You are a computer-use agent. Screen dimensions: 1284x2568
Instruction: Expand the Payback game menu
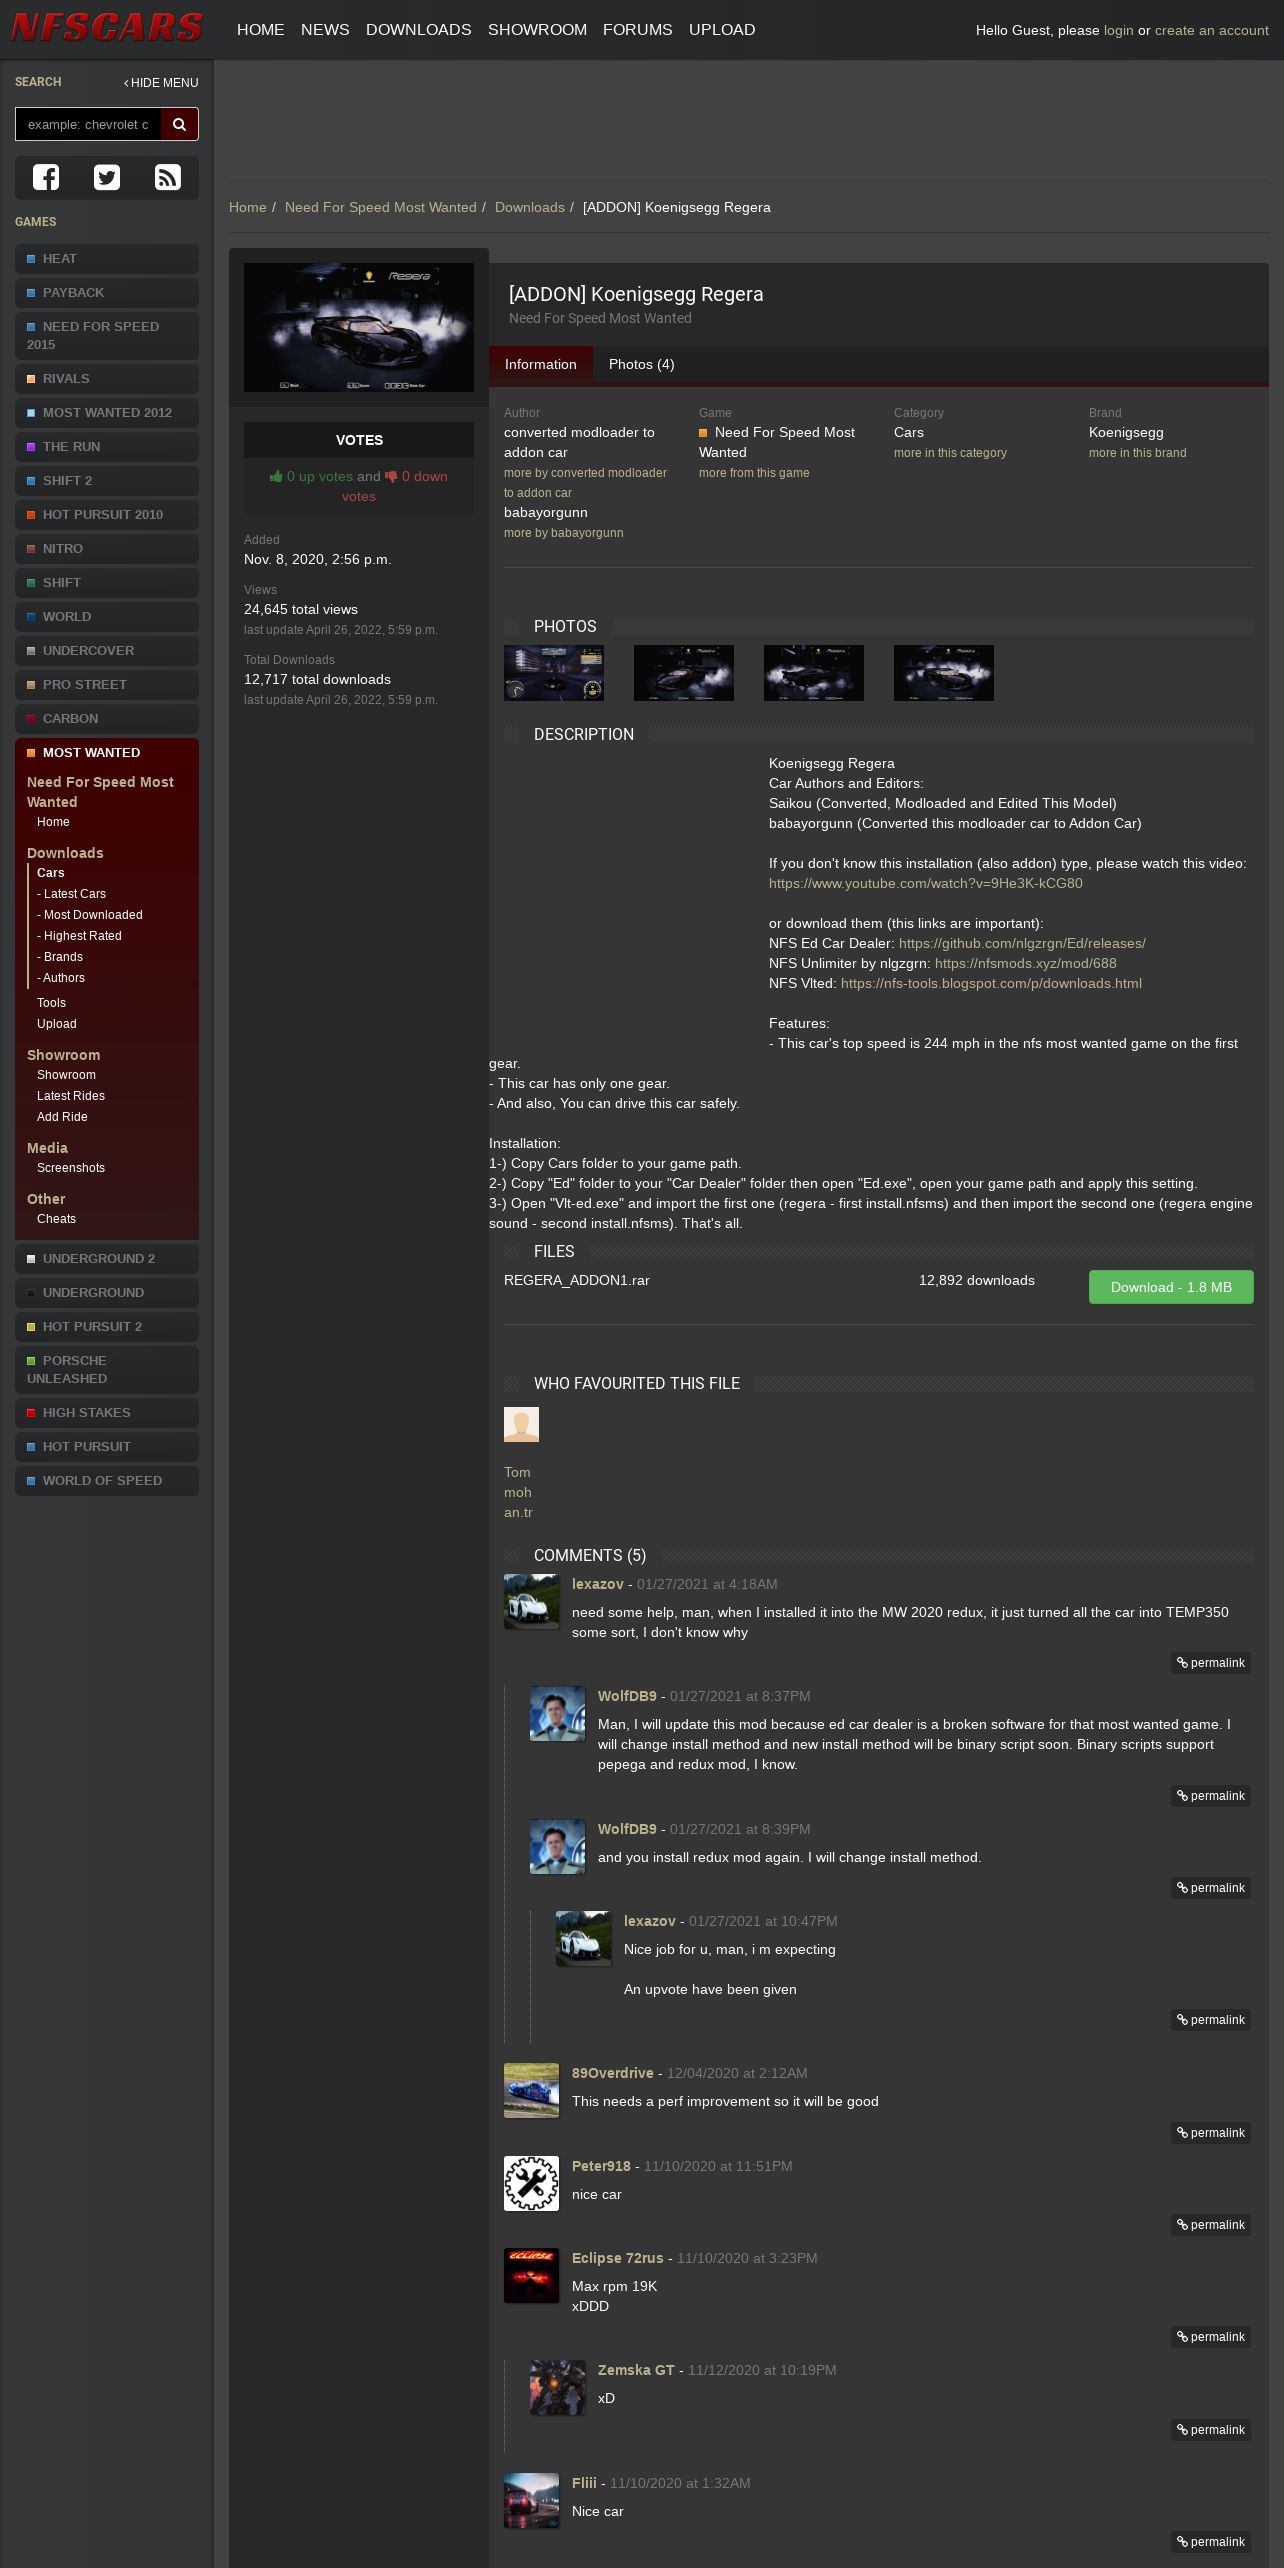coord(107,293)
